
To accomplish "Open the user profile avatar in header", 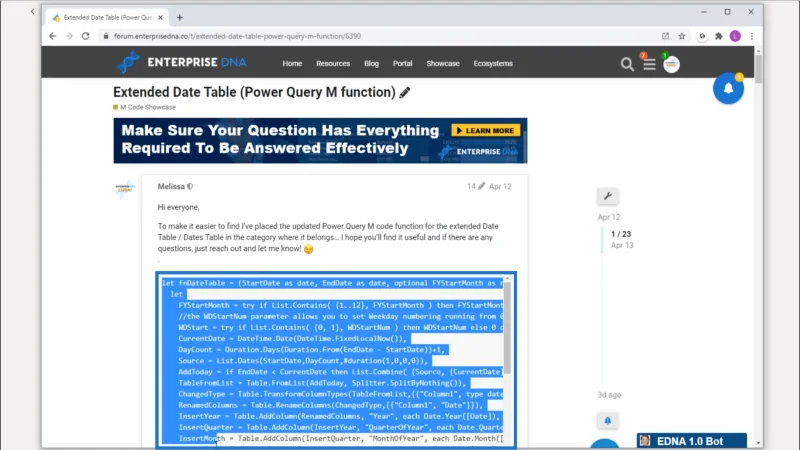I will [x=671, y=64].
